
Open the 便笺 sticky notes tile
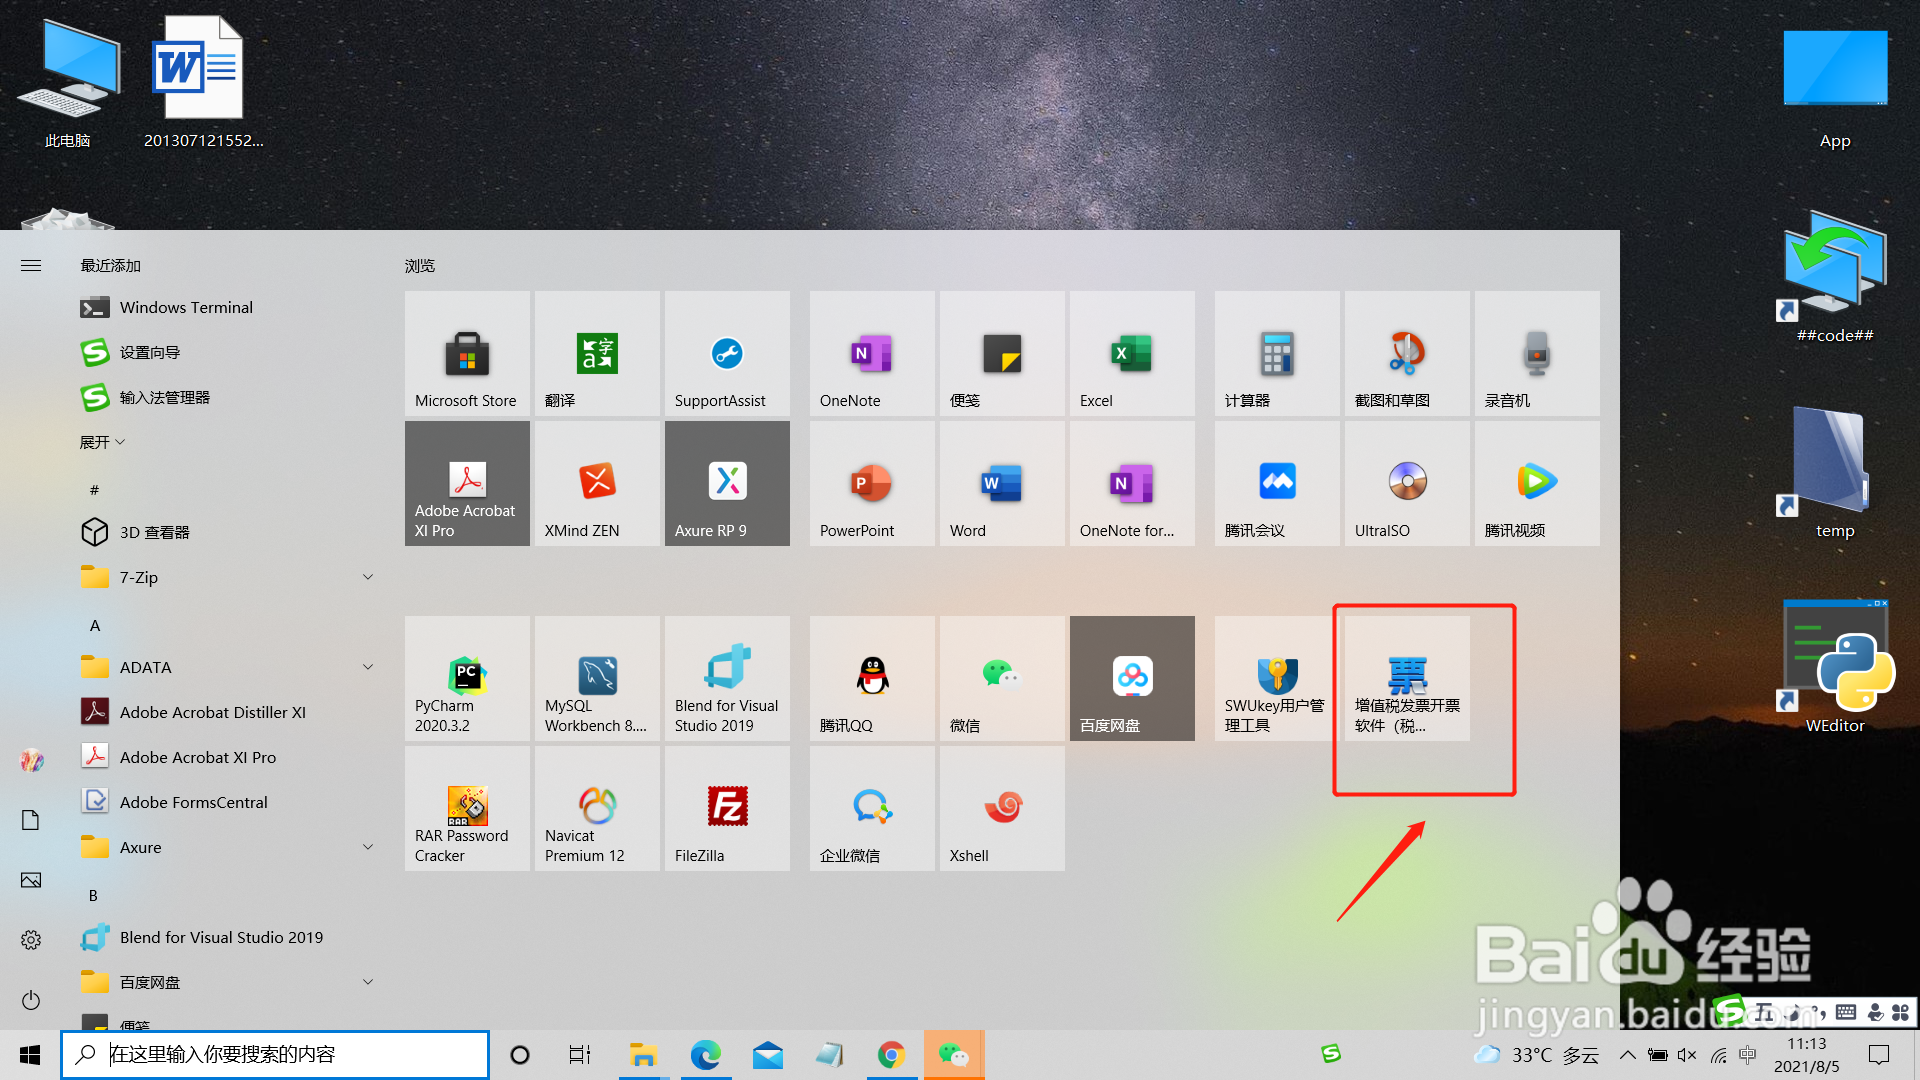coord(1002,353)
